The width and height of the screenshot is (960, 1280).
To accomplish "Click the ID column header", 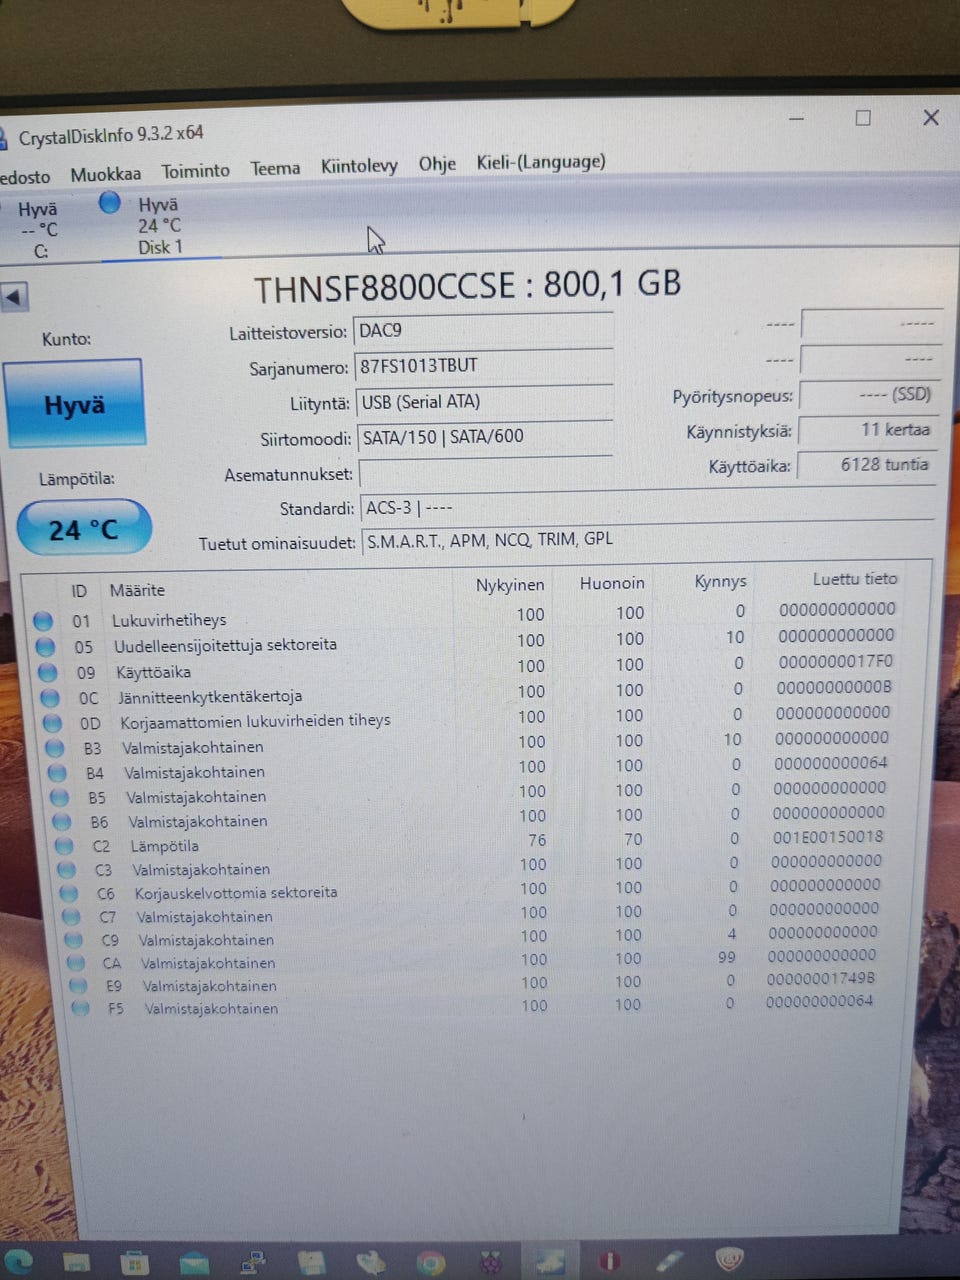I will point(79,591).
